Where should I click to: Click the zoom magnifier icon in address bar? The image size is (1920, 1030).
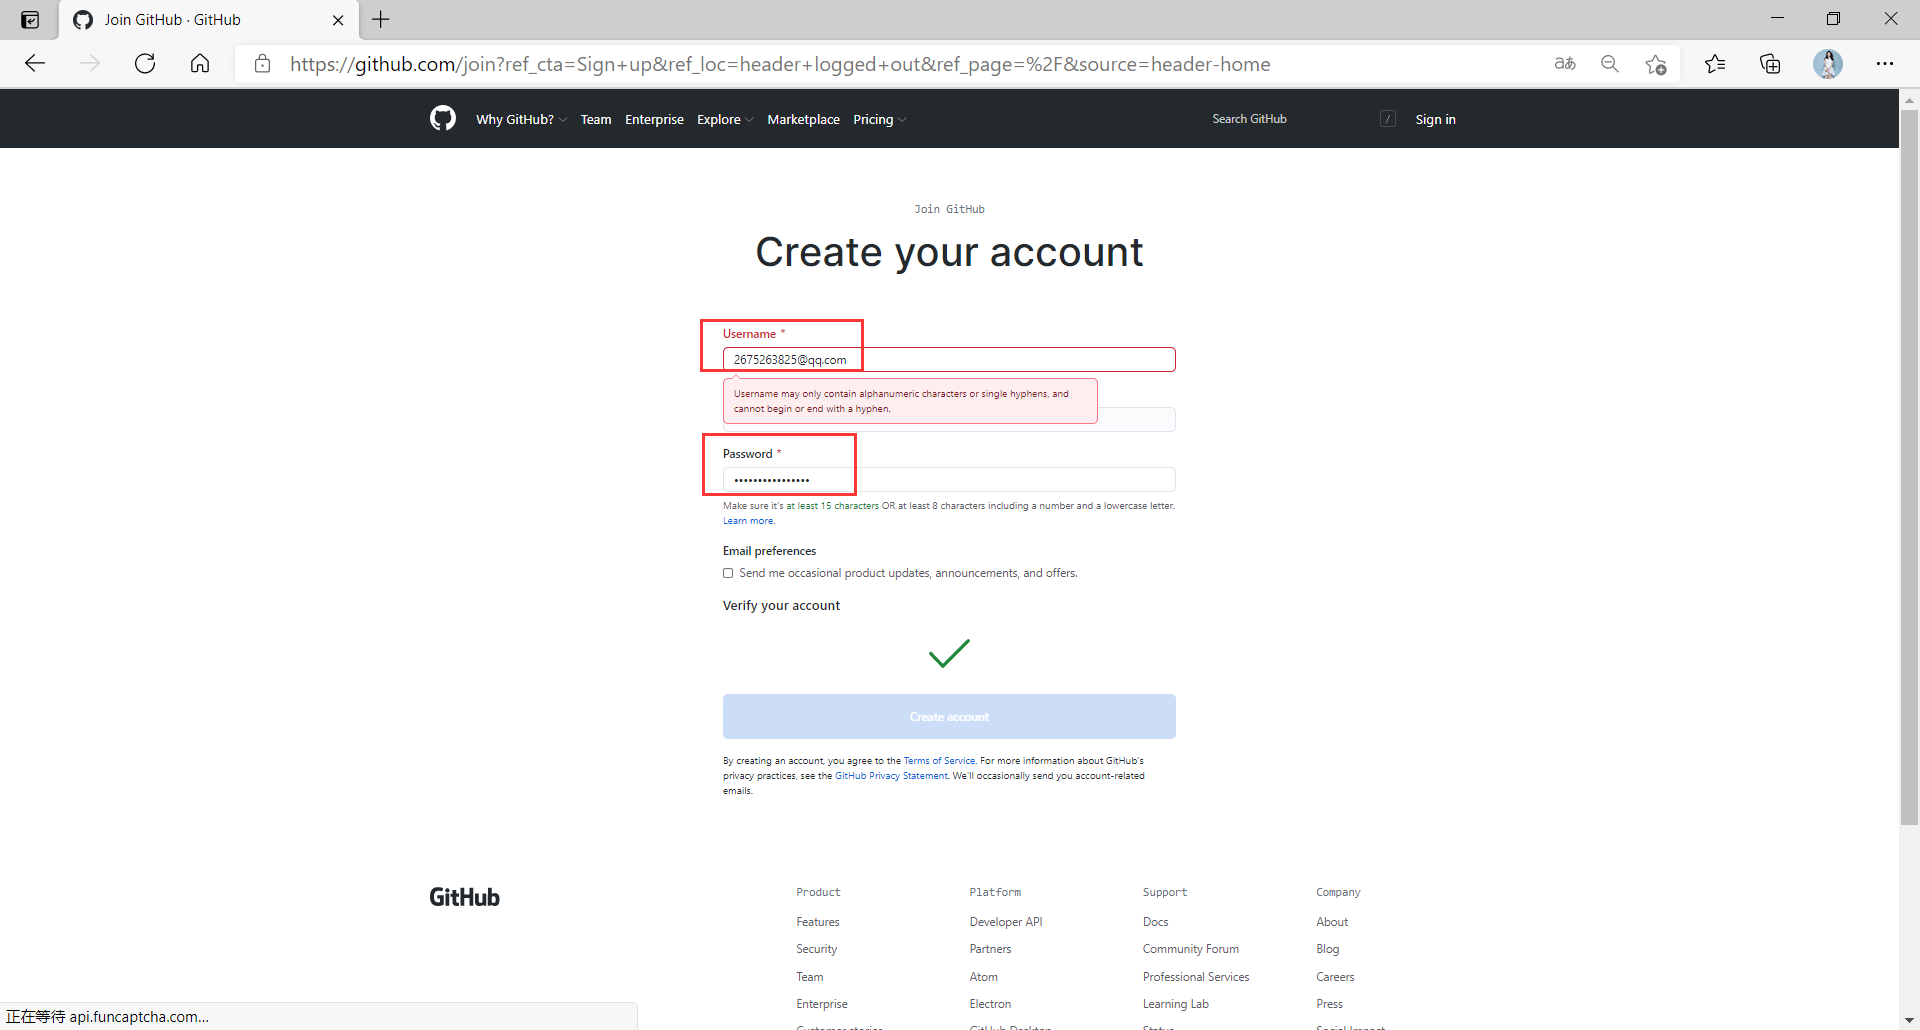coord(1610,64)
